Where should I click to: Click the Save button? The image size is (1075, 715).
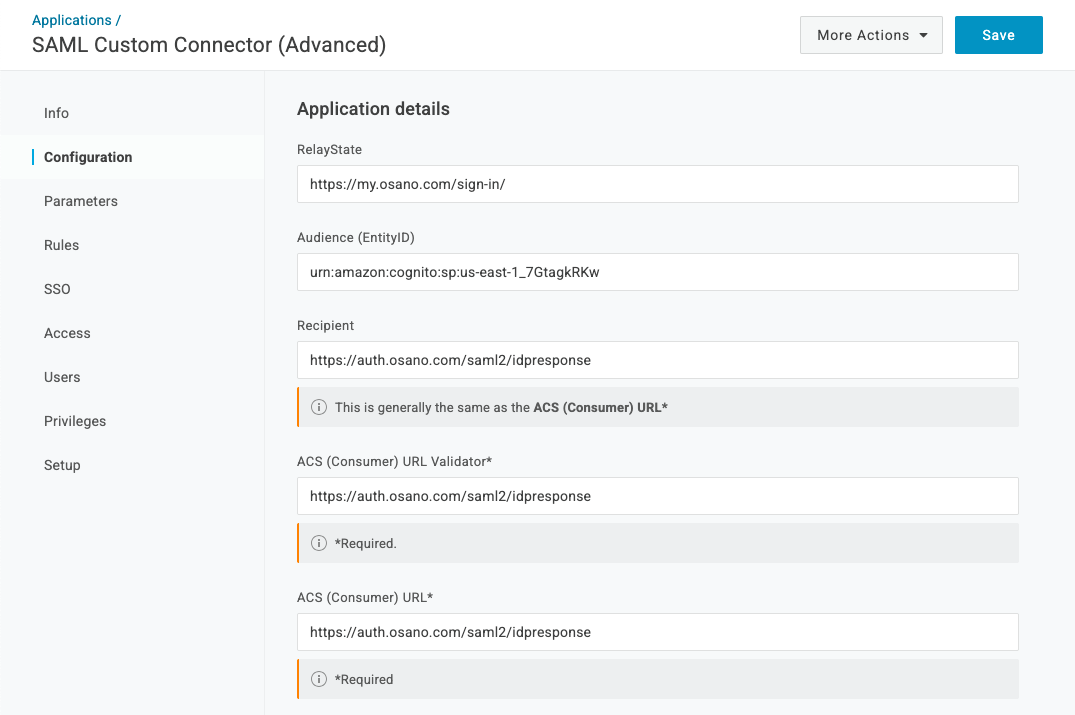click(x=998, y=35)
